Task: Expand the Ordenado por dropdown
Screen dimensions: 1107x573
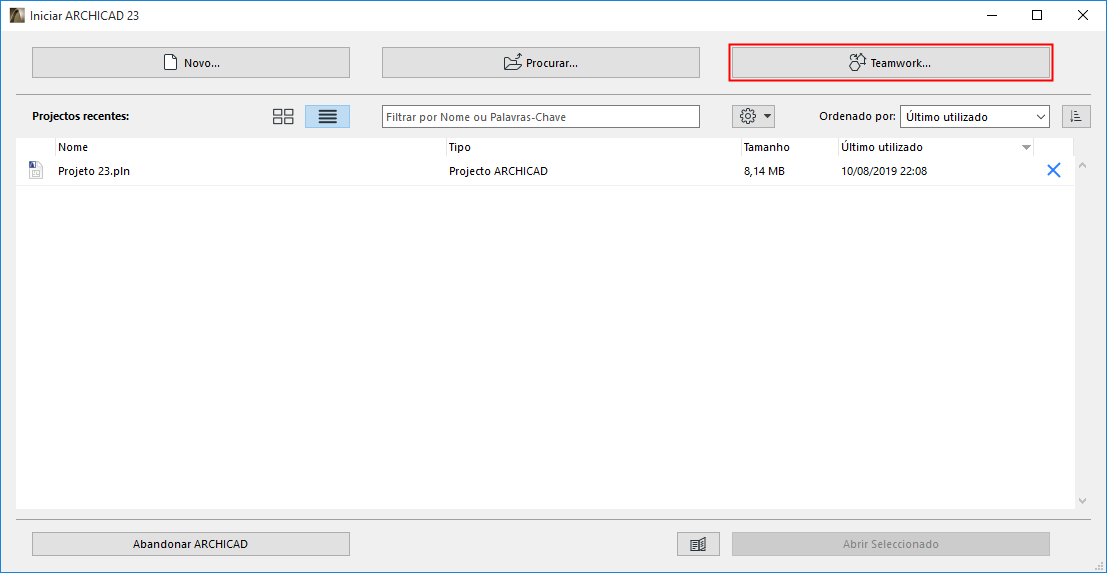Action: (975, 116)
